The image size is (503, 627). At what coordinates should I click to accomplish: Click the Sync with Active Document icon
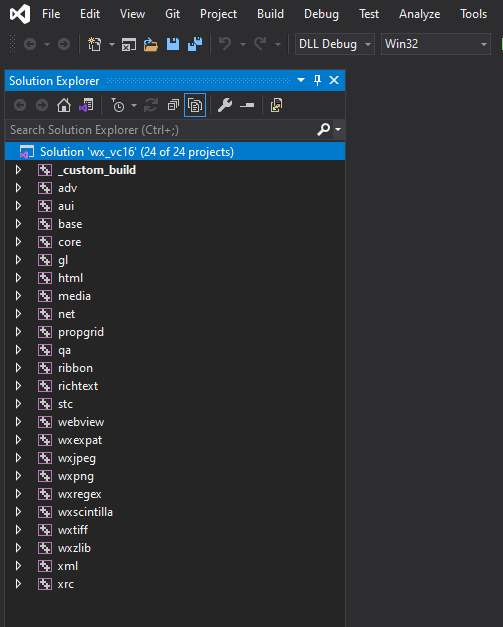point(151,106)
